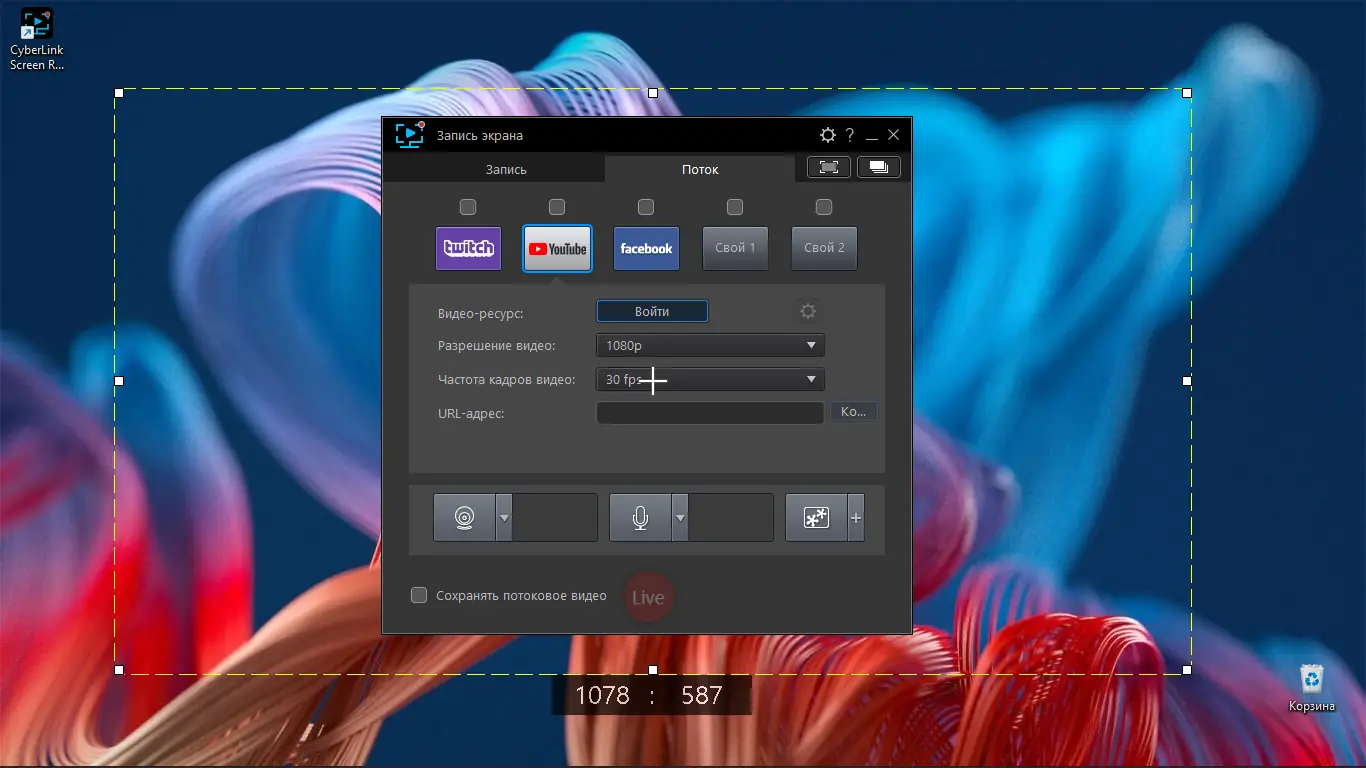
Task: Toggle the microphone button
Action: tap(640, 518)
